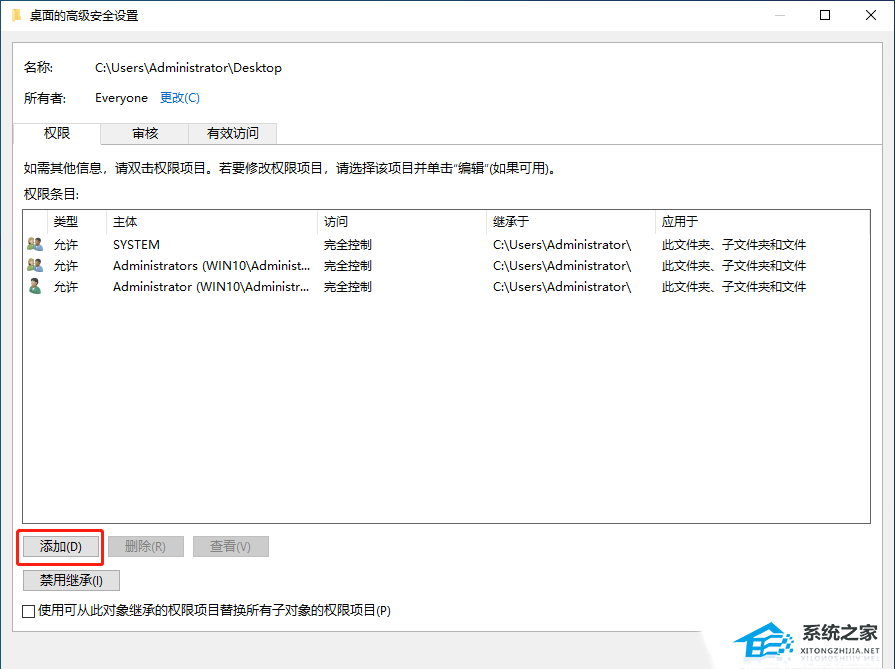Click 完全控制 in the Administrators row

pos(348,266)
